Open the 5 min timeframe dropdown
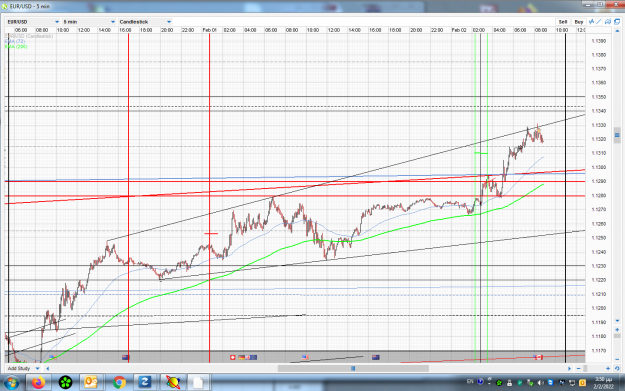Screen dimensions: 625x391 pos(88,22)
